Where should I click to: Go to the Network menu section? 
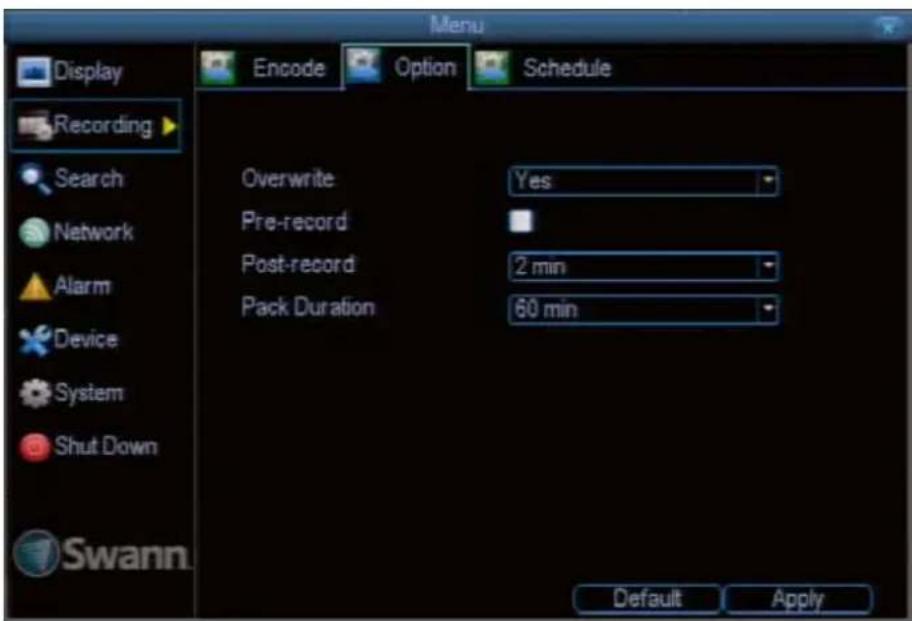tap(76, 233)
